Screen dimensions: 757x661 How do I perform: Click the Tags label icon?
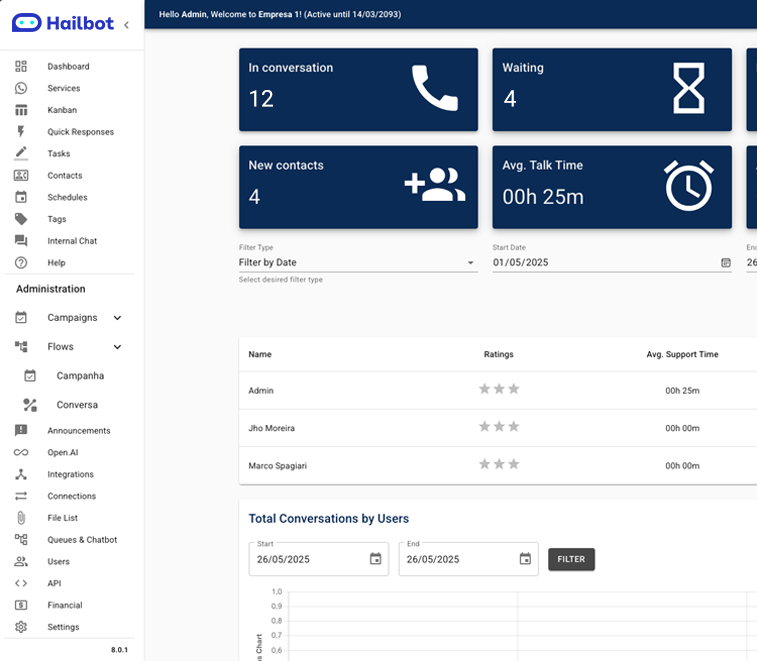click(21, 219)
